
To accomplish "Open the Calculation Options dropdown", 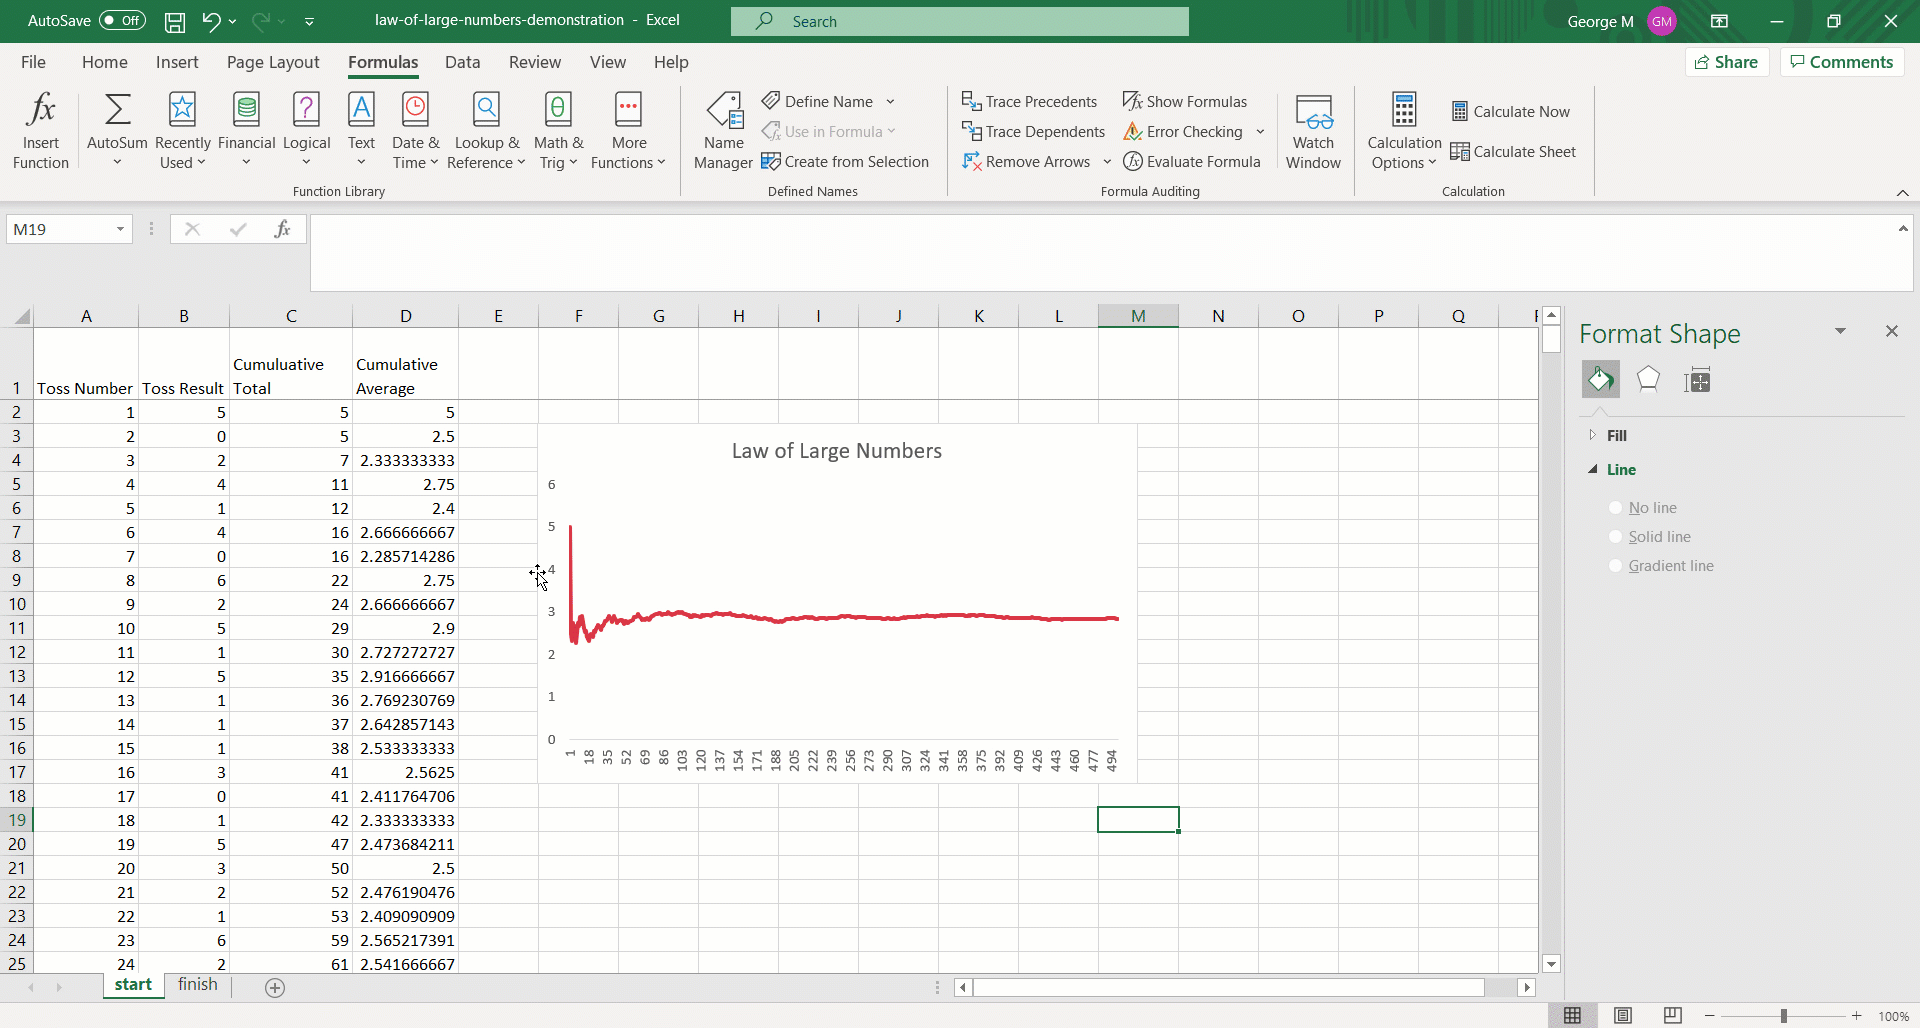I will pos(1404,130).
